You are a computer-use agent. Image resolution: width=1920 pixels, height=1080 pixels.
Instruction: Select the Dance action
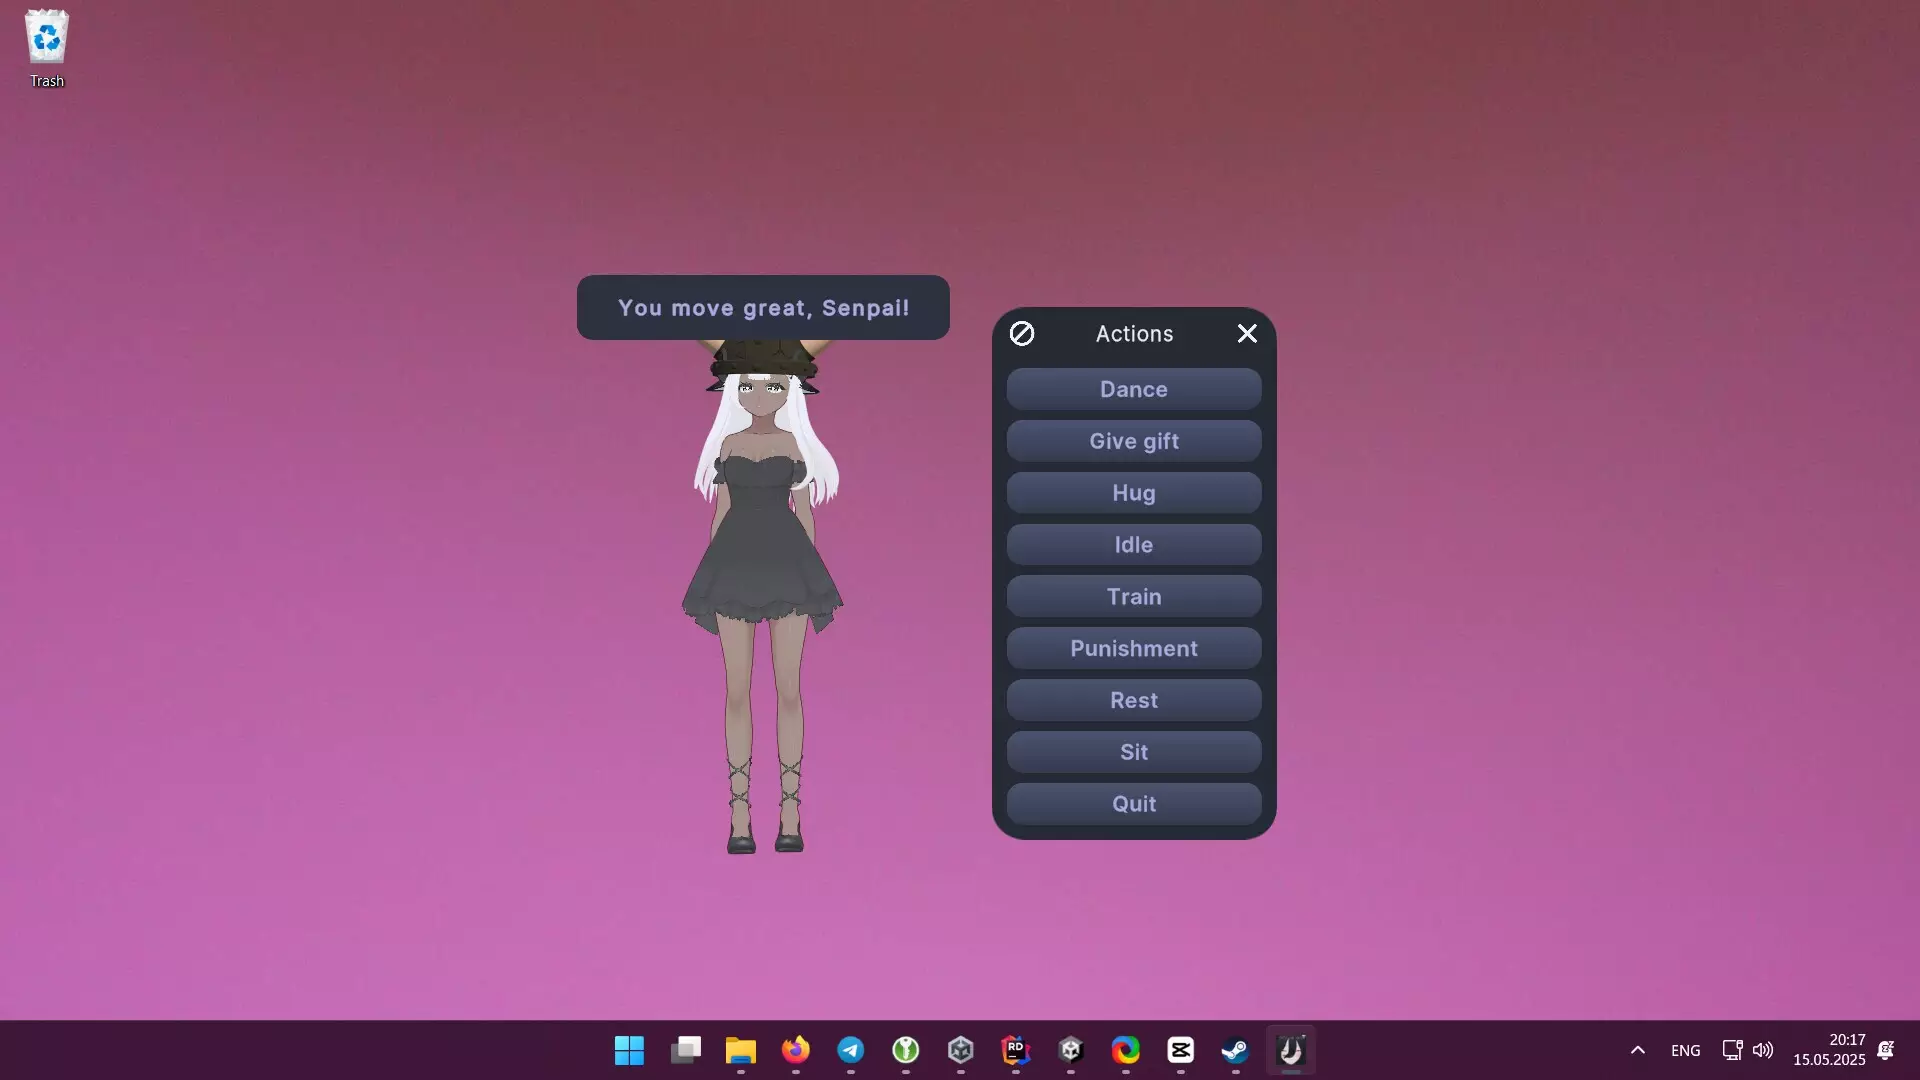coord(1133,389)
